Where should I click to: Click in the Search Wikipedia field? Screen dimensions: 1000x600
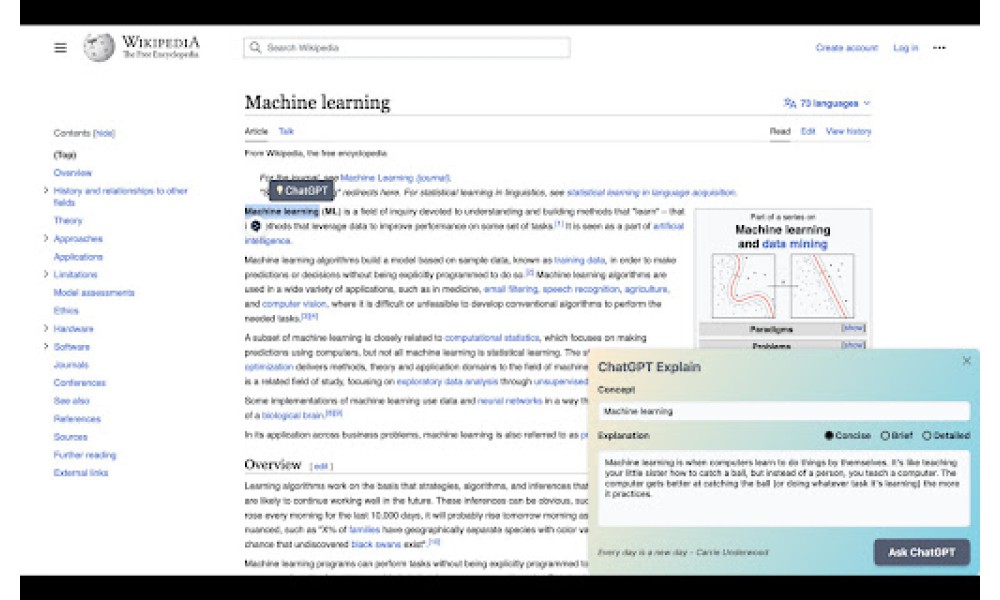pos(407,48)
